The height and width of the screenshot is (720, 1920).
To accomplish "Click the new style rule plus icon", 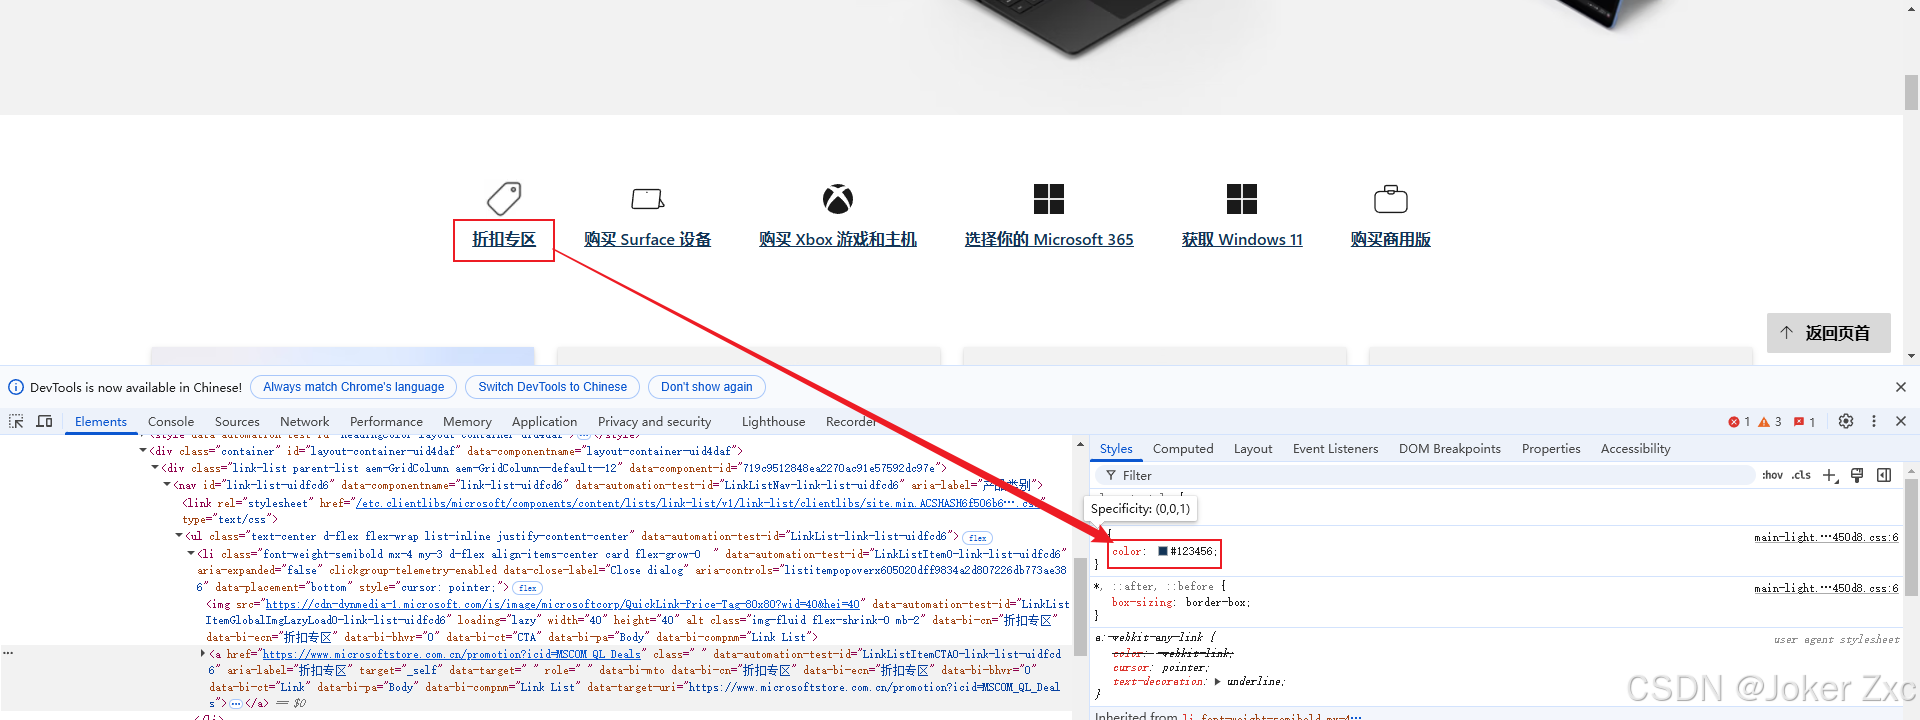I will coord(1830,476).
